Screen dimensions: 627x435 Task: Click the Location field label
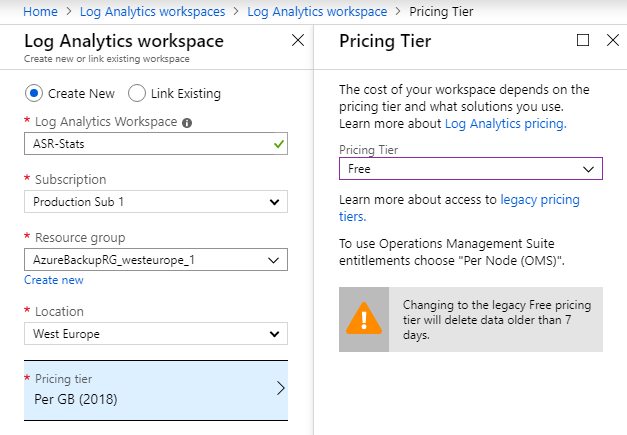(x=59, y=311)
